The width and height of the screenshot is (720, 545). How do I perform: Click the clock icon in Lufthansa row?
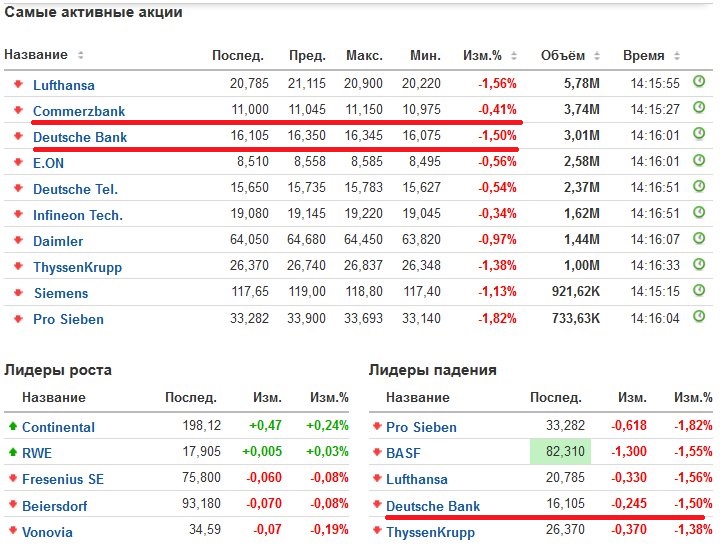pos(699,83)
